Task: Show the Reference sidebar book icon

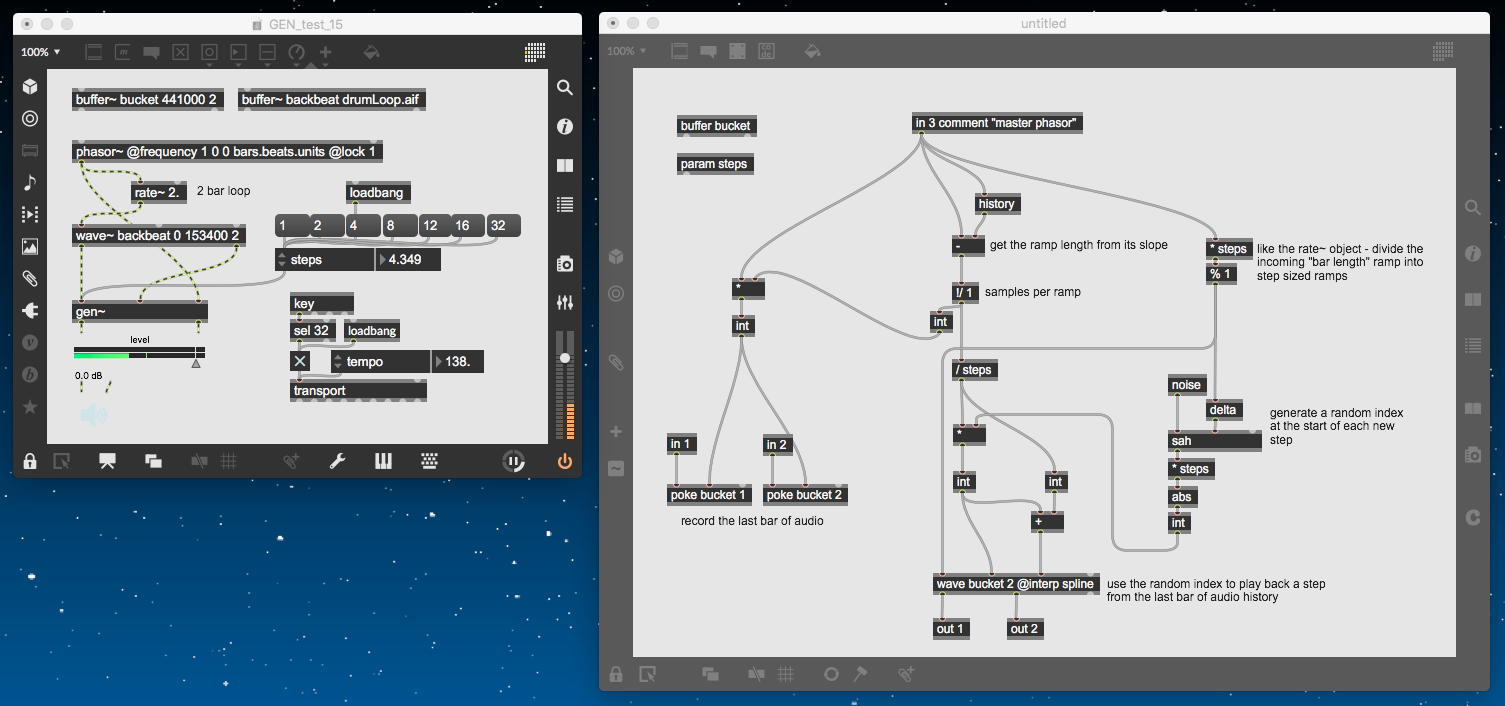Action: (x=565, y=166)
